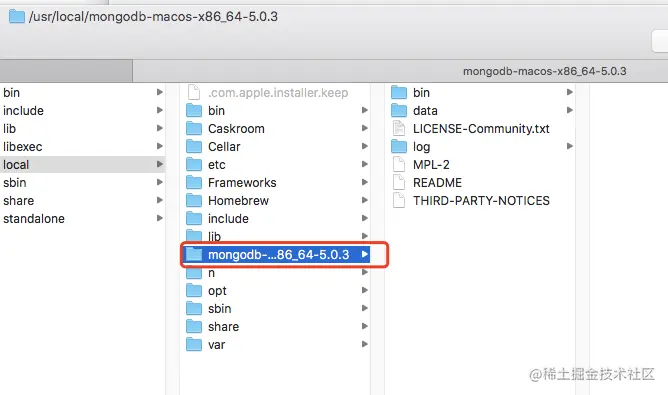Click the THIRD-PARTY-NOTICES file icon
Screen dimensions: 668x395
click(x=399, y=200)
